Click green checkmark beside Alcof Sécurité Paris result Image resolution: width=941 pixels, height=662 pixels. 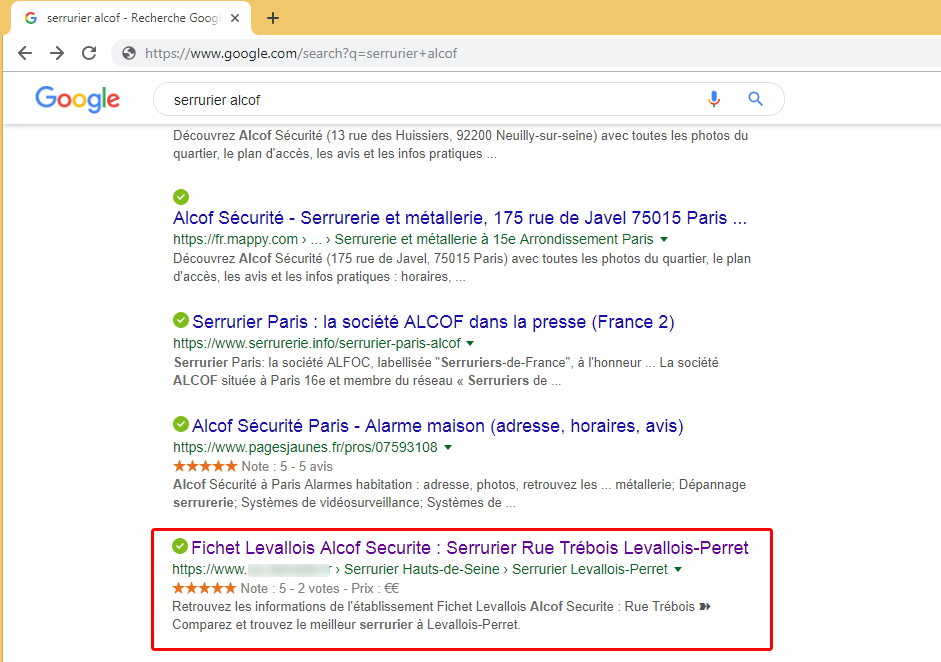(181, 425)
